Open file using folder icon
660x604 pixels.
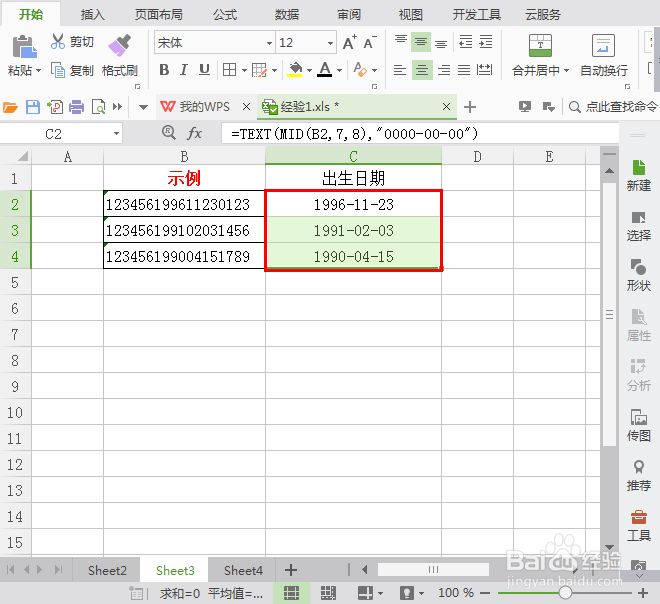[x=10, y=107]
